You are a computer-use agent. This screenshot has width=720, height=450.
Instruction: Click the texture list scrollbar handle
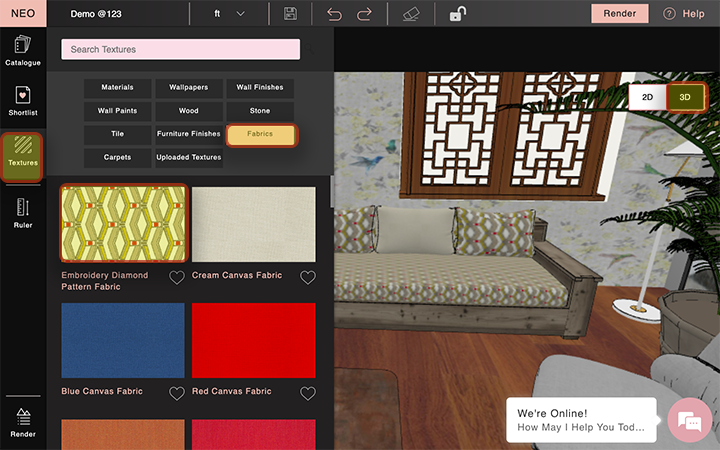pos(332,191)
